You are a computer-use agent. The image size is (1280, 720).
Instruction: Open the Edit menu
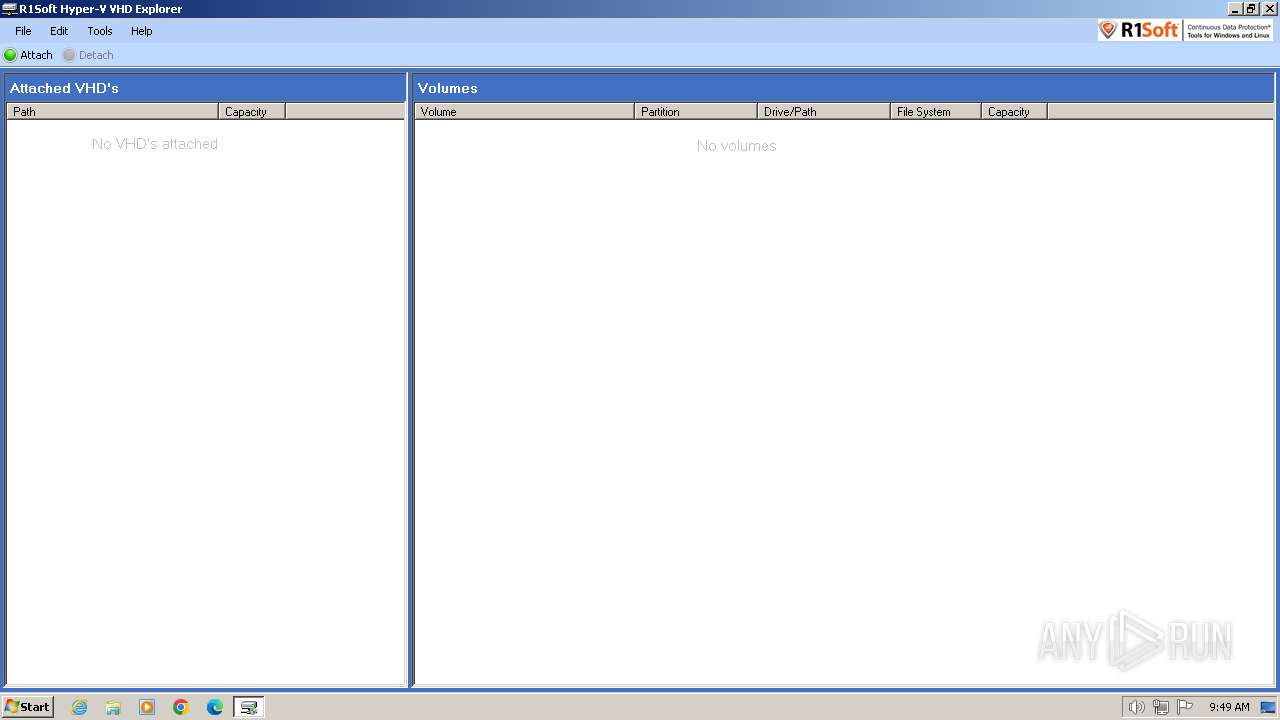[59, 31]
